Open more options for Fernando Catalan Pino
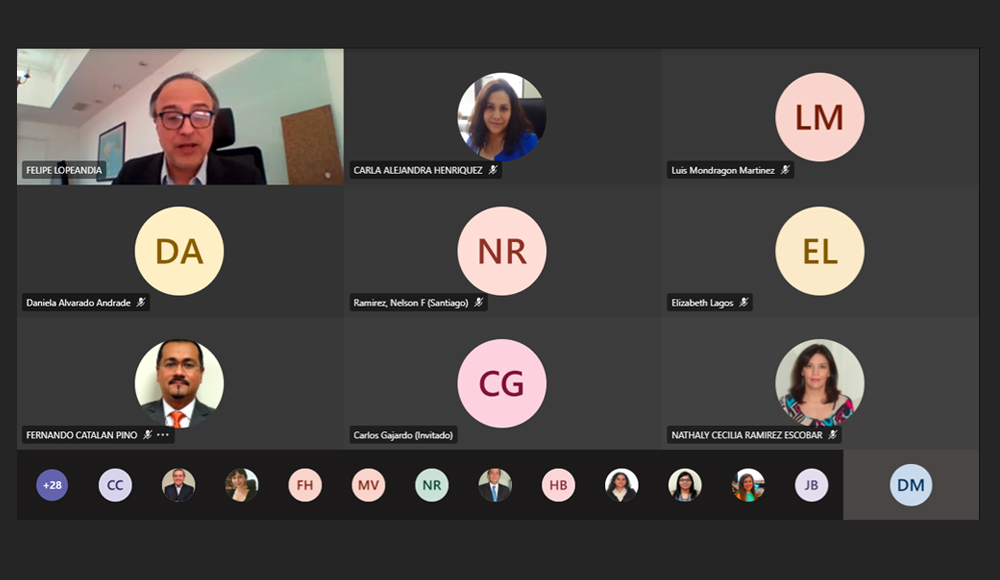The height and width of the screenshot is (580, 1000). [x=163, y=435]
